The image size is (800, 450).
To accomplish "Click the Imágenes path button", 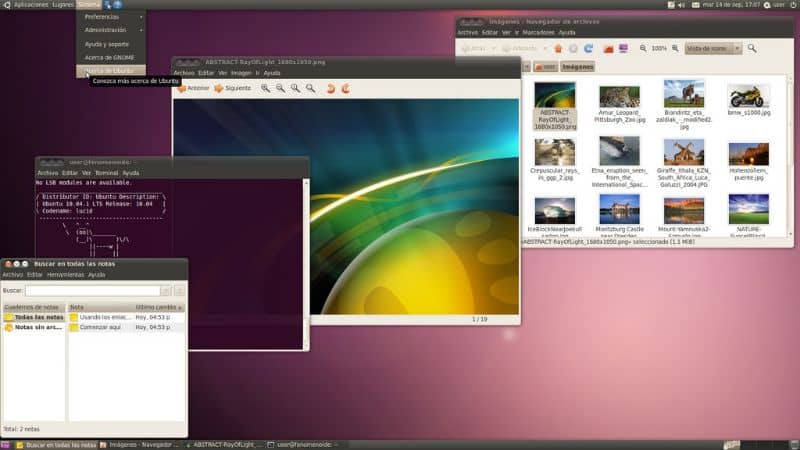I will 578,67.
